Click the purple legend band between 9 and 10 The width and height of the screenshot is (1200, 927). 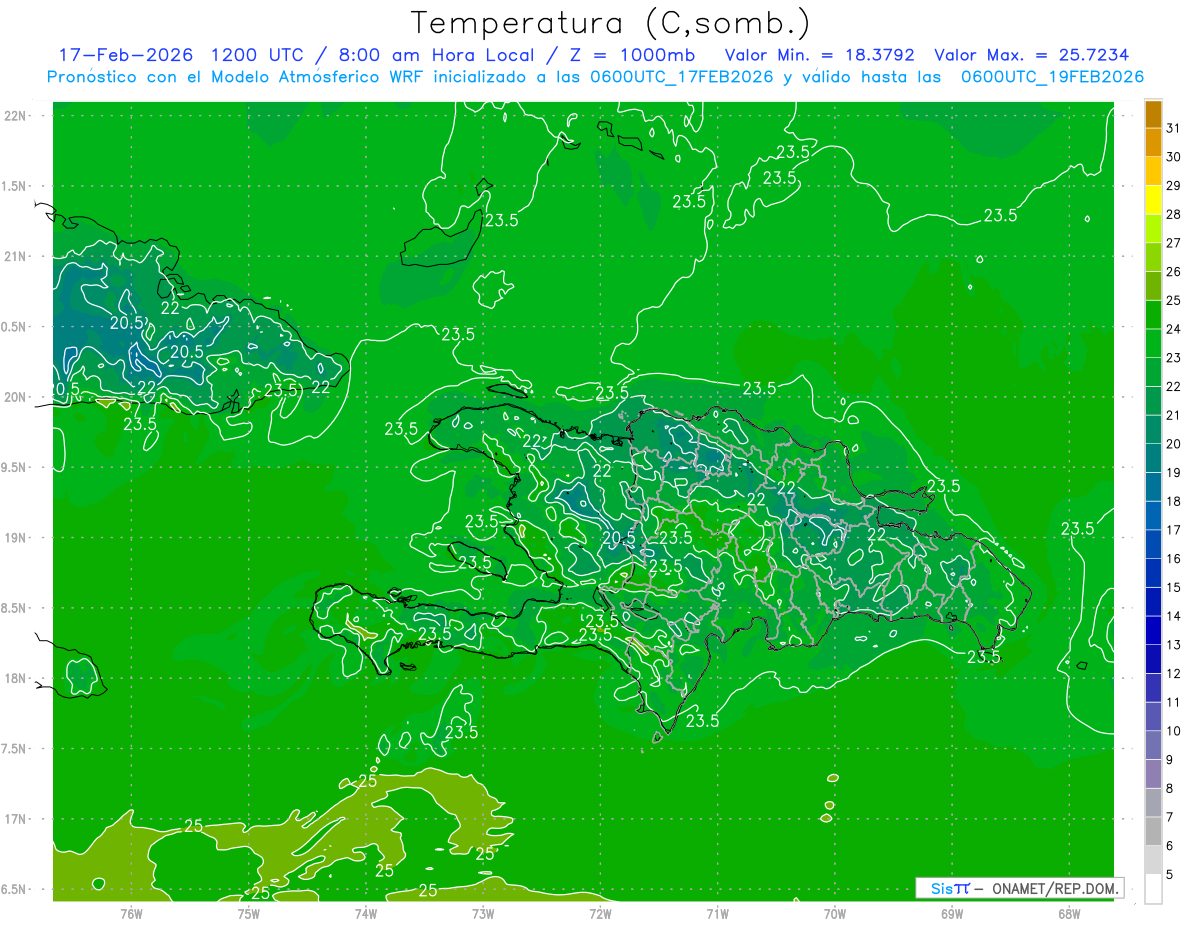click(x=1153, y=745)
